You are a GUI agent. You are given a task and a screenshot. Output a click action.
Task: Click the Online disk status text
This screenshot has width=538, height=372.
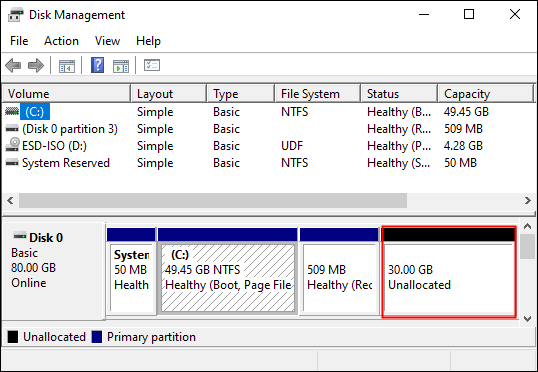pyautogui.click(x=29, y=283)
